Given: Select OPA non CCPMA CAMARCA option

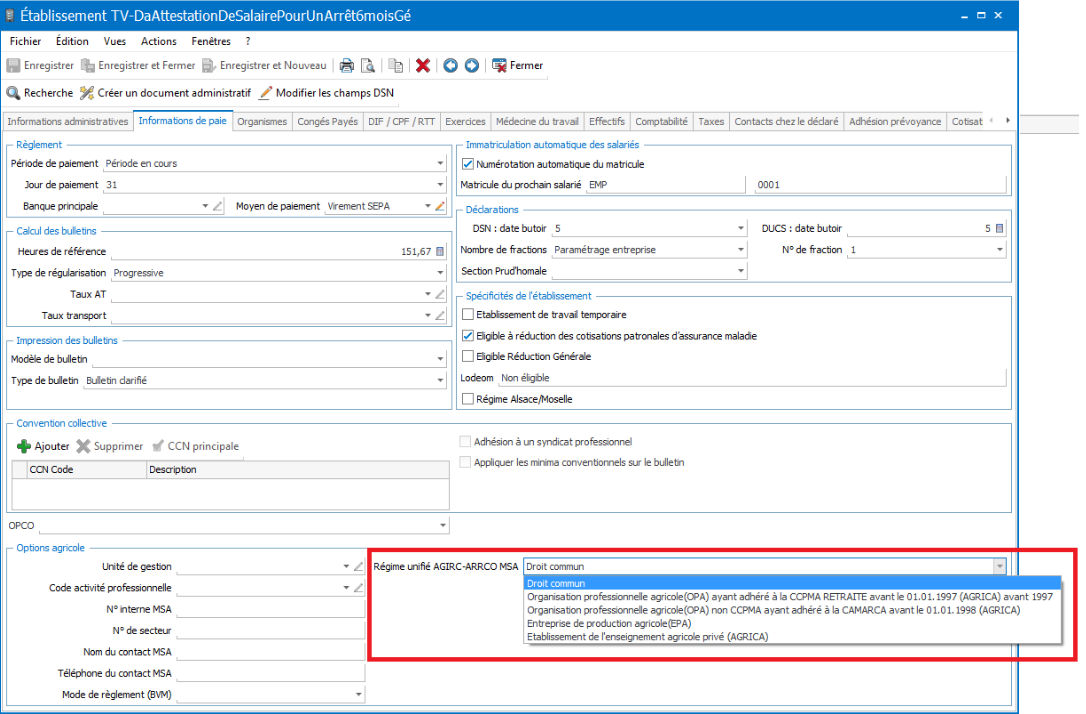Looking at the screenshot, I should 792,610.
